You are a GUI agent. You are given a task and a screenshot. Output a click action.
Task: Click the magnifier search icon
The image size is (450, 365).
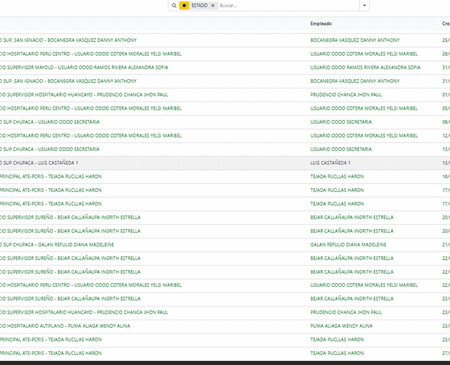click(174, 5)
